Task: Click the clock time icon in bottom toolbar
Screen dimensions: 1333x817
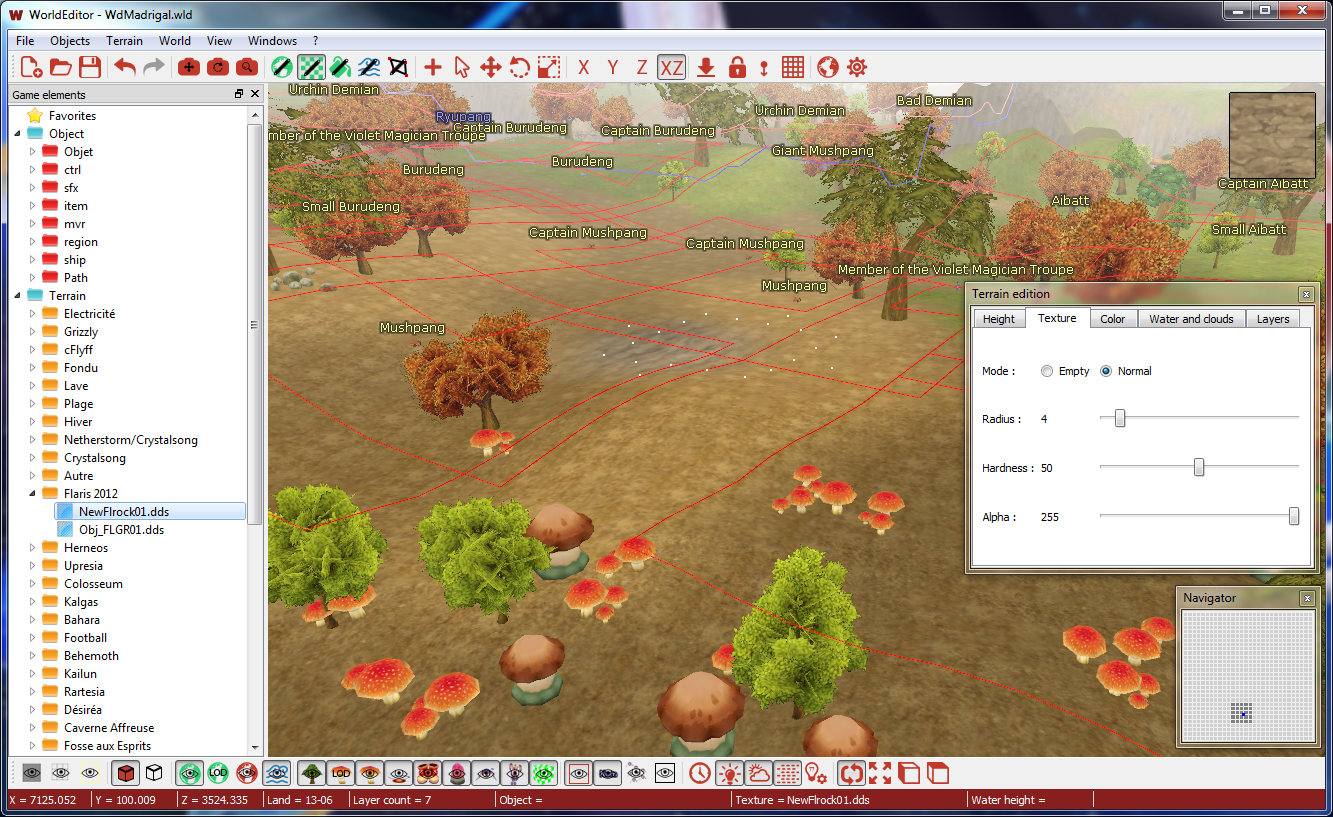Action: pos(700,773)
